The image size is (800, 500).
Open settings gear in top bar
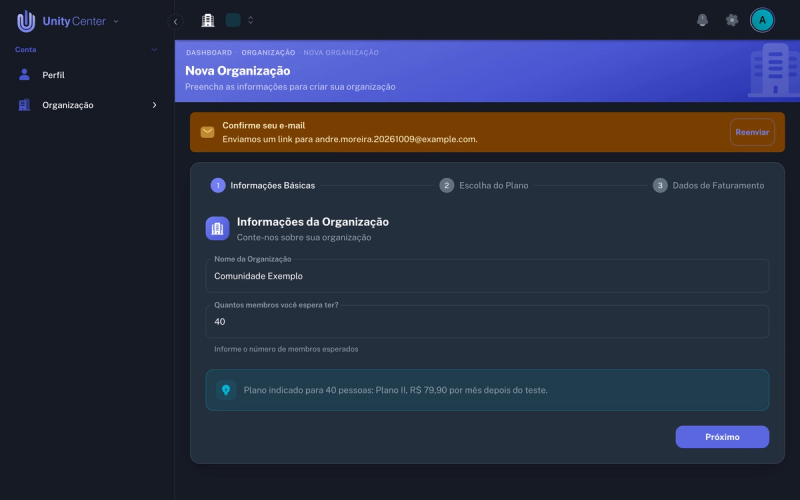(x=732, y=20)
